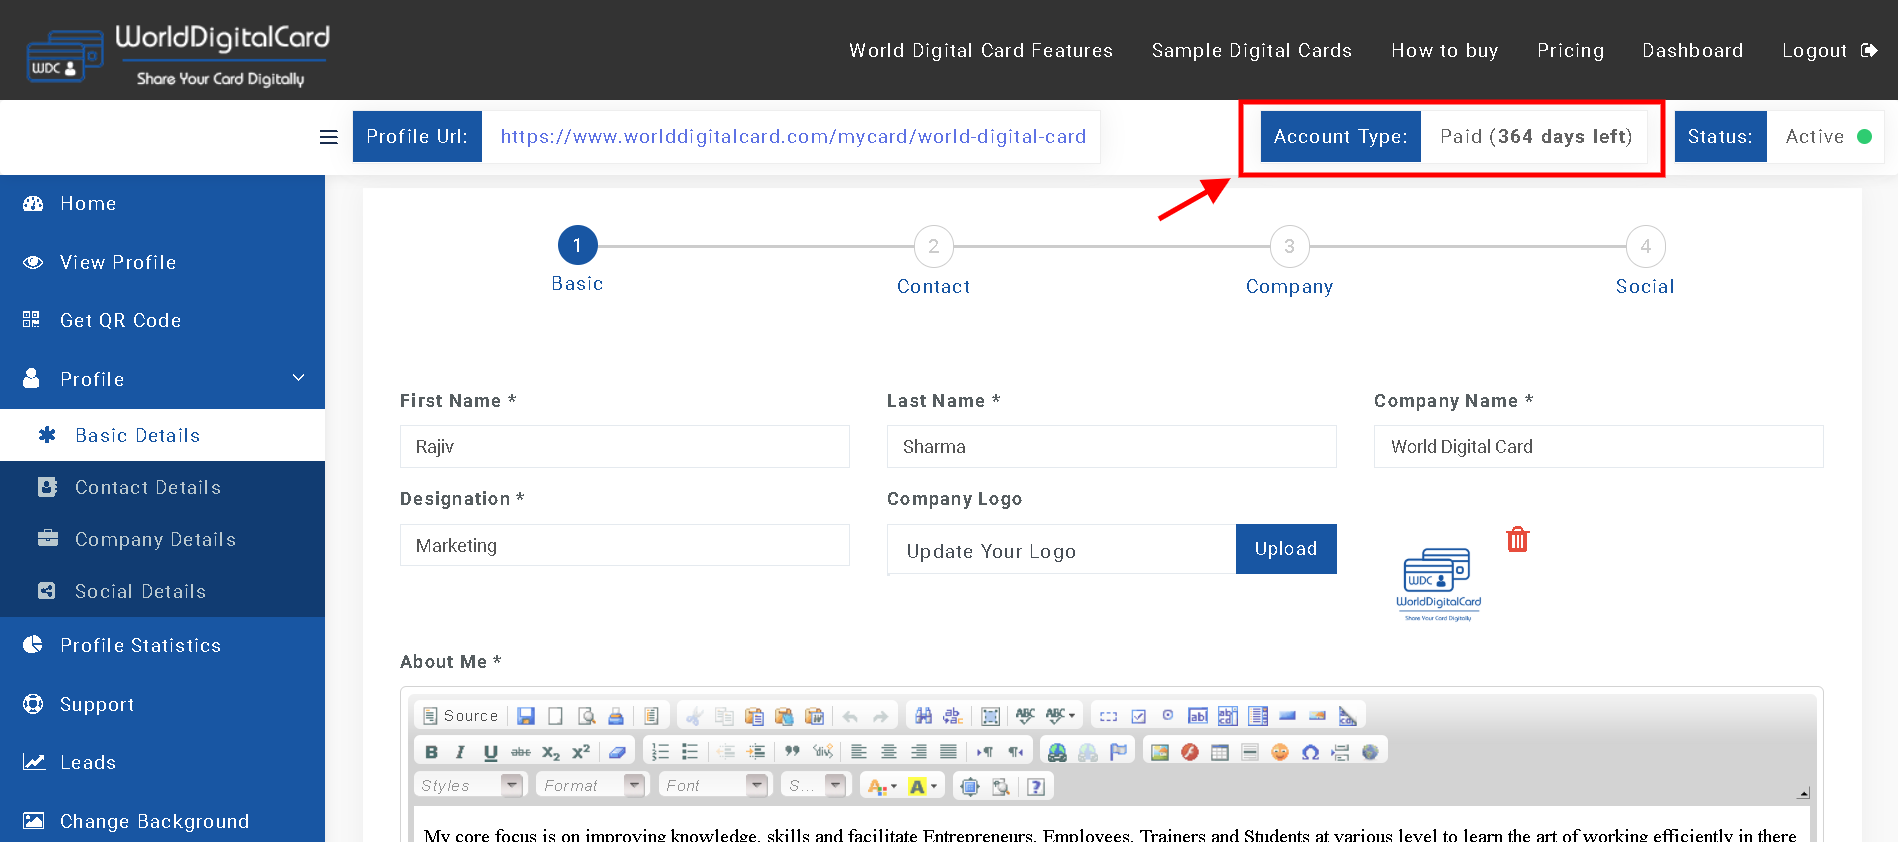Go to step 2 Contact
Viewport: 1898px width, 842px height.
click(933, 246)
